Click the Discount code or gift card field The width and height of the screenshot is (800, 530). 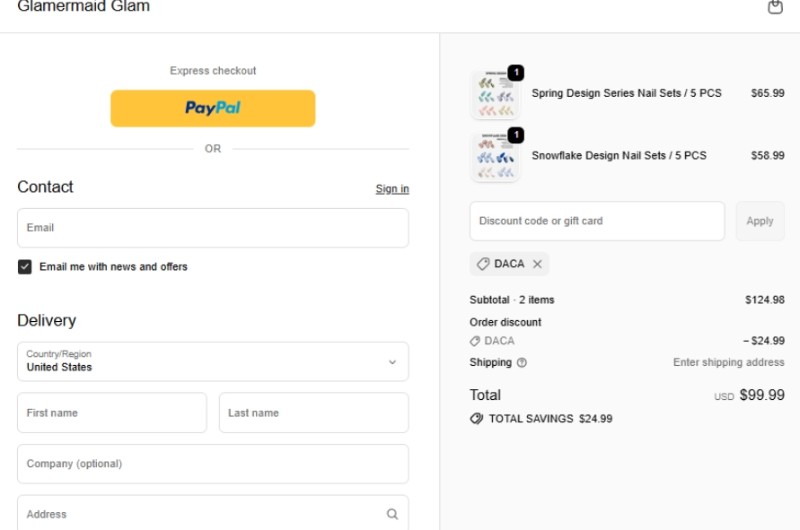pos(597,221)
